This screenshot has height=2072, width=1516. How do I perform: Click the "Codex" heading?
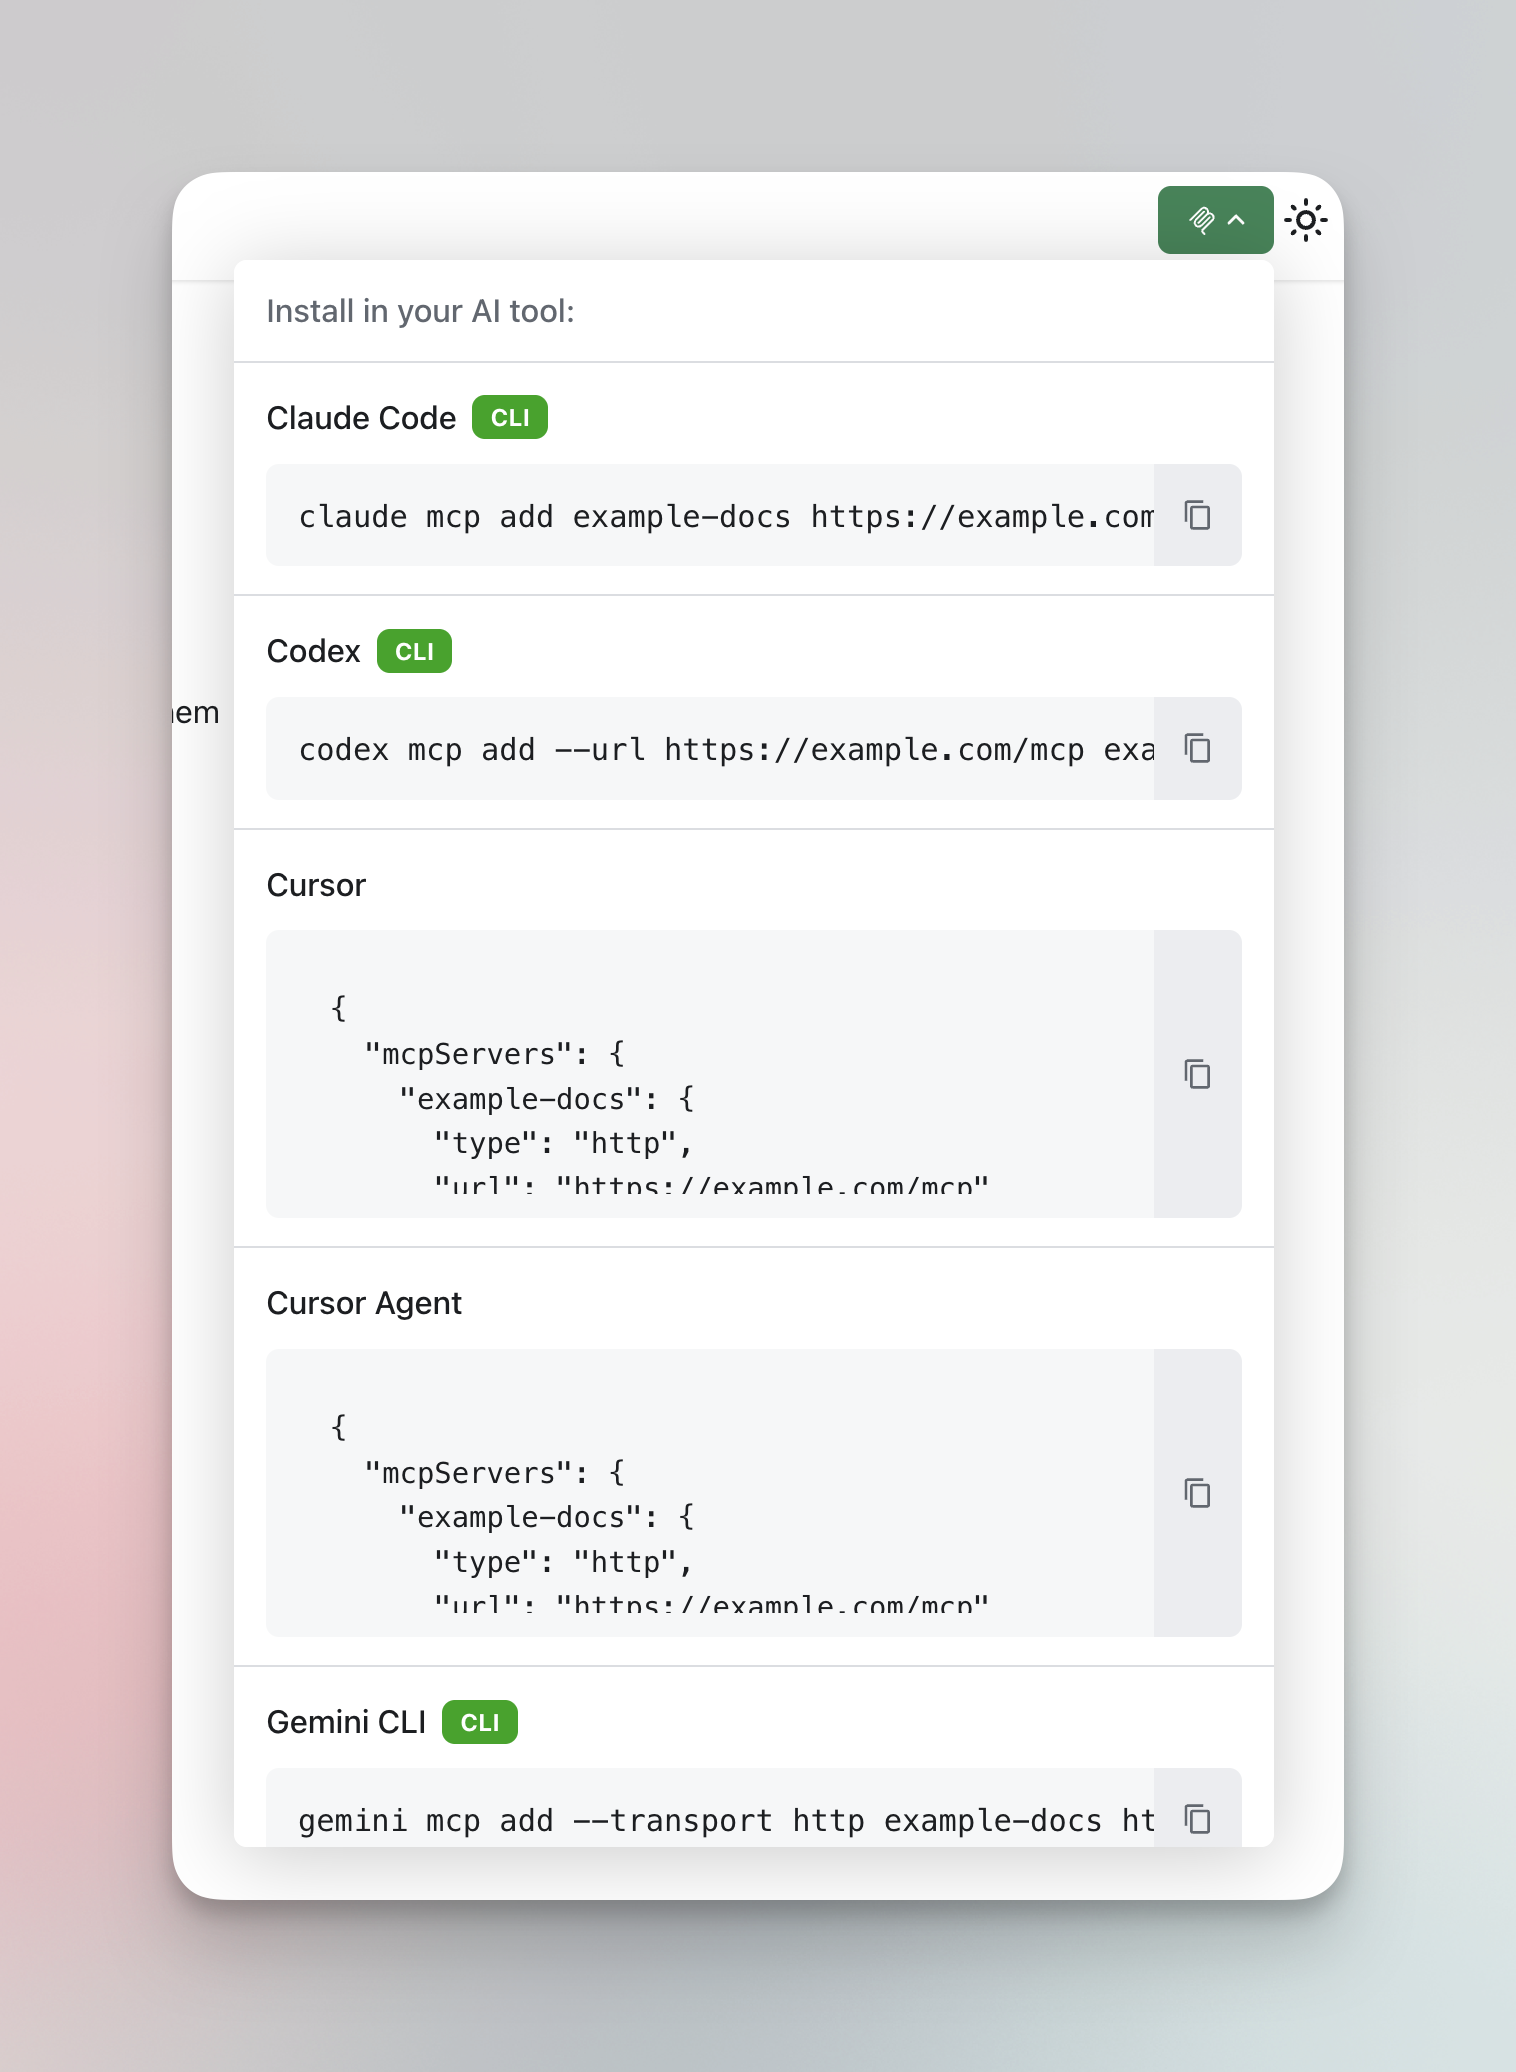313,651
